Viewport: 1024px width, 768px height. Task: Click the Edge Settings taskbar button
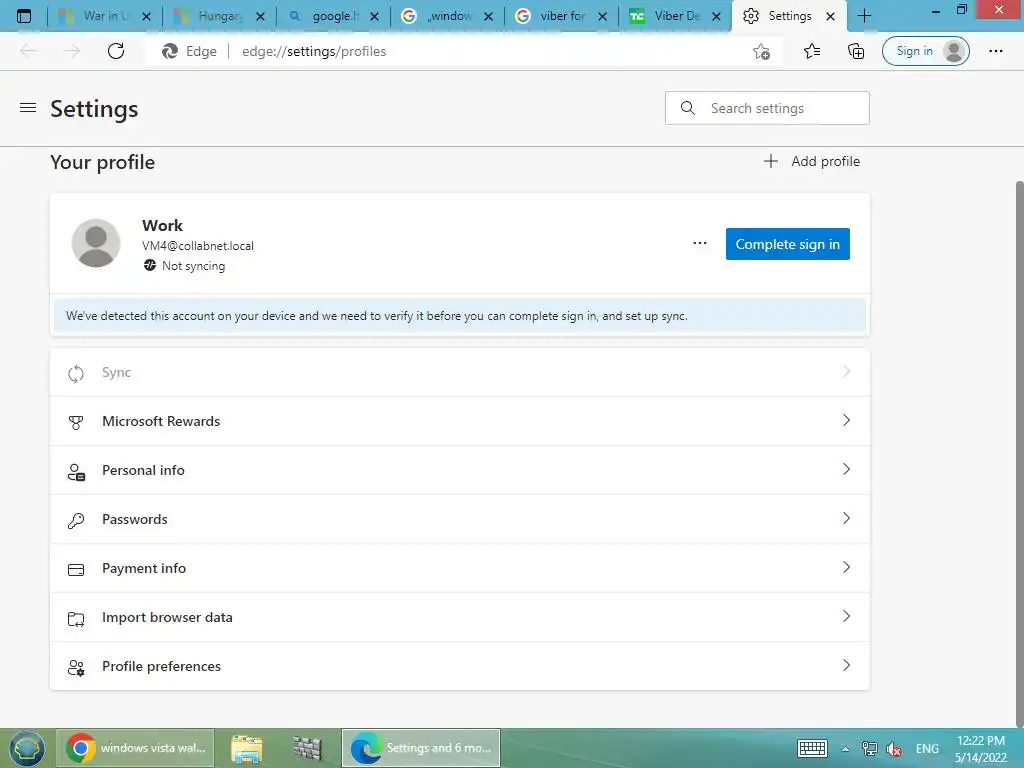tap(421, 748)
